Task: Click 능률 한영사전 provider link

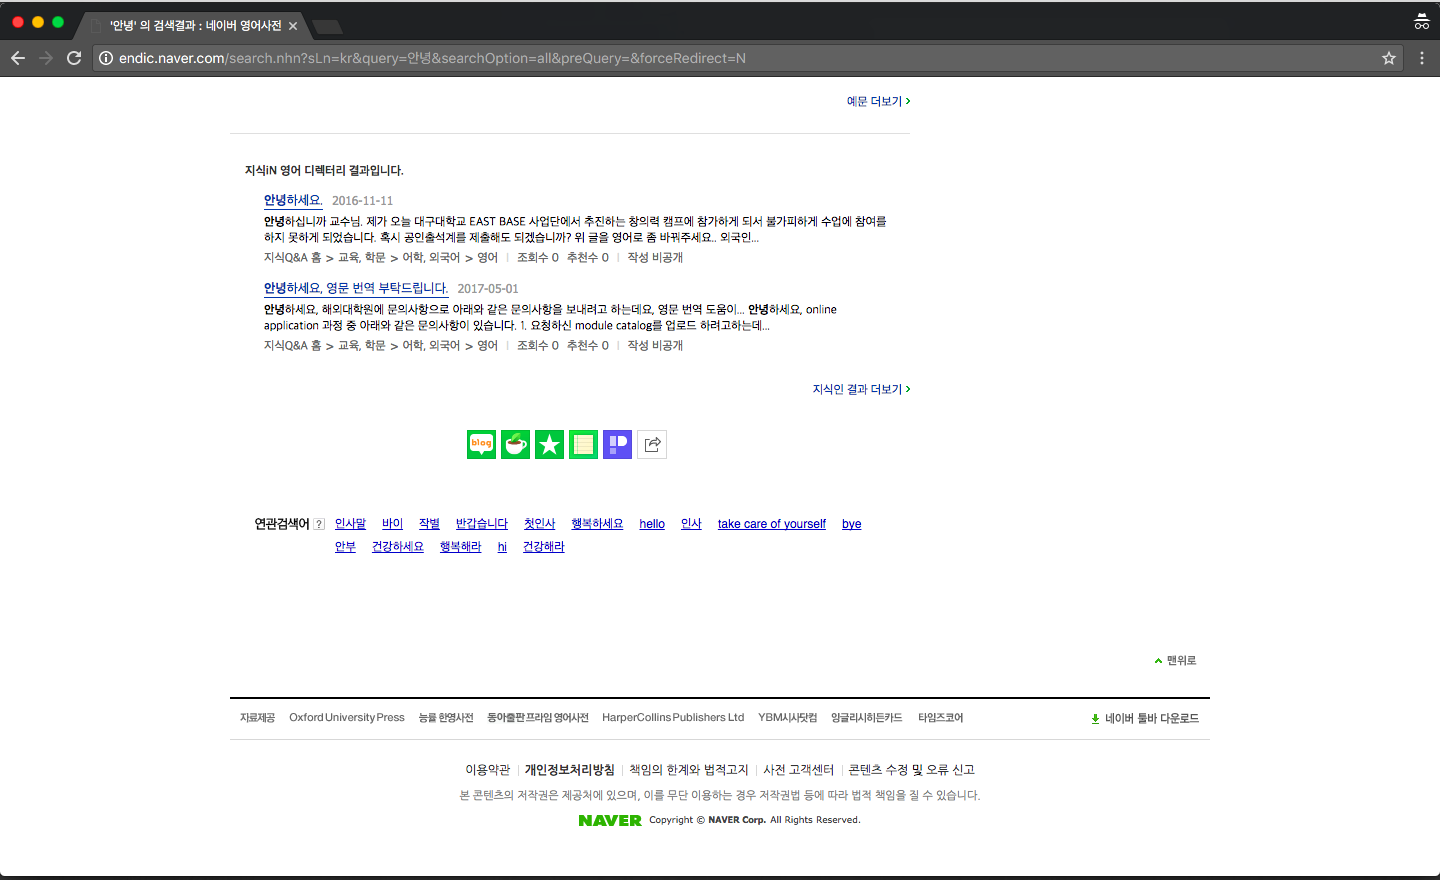Action: (446, 718)
